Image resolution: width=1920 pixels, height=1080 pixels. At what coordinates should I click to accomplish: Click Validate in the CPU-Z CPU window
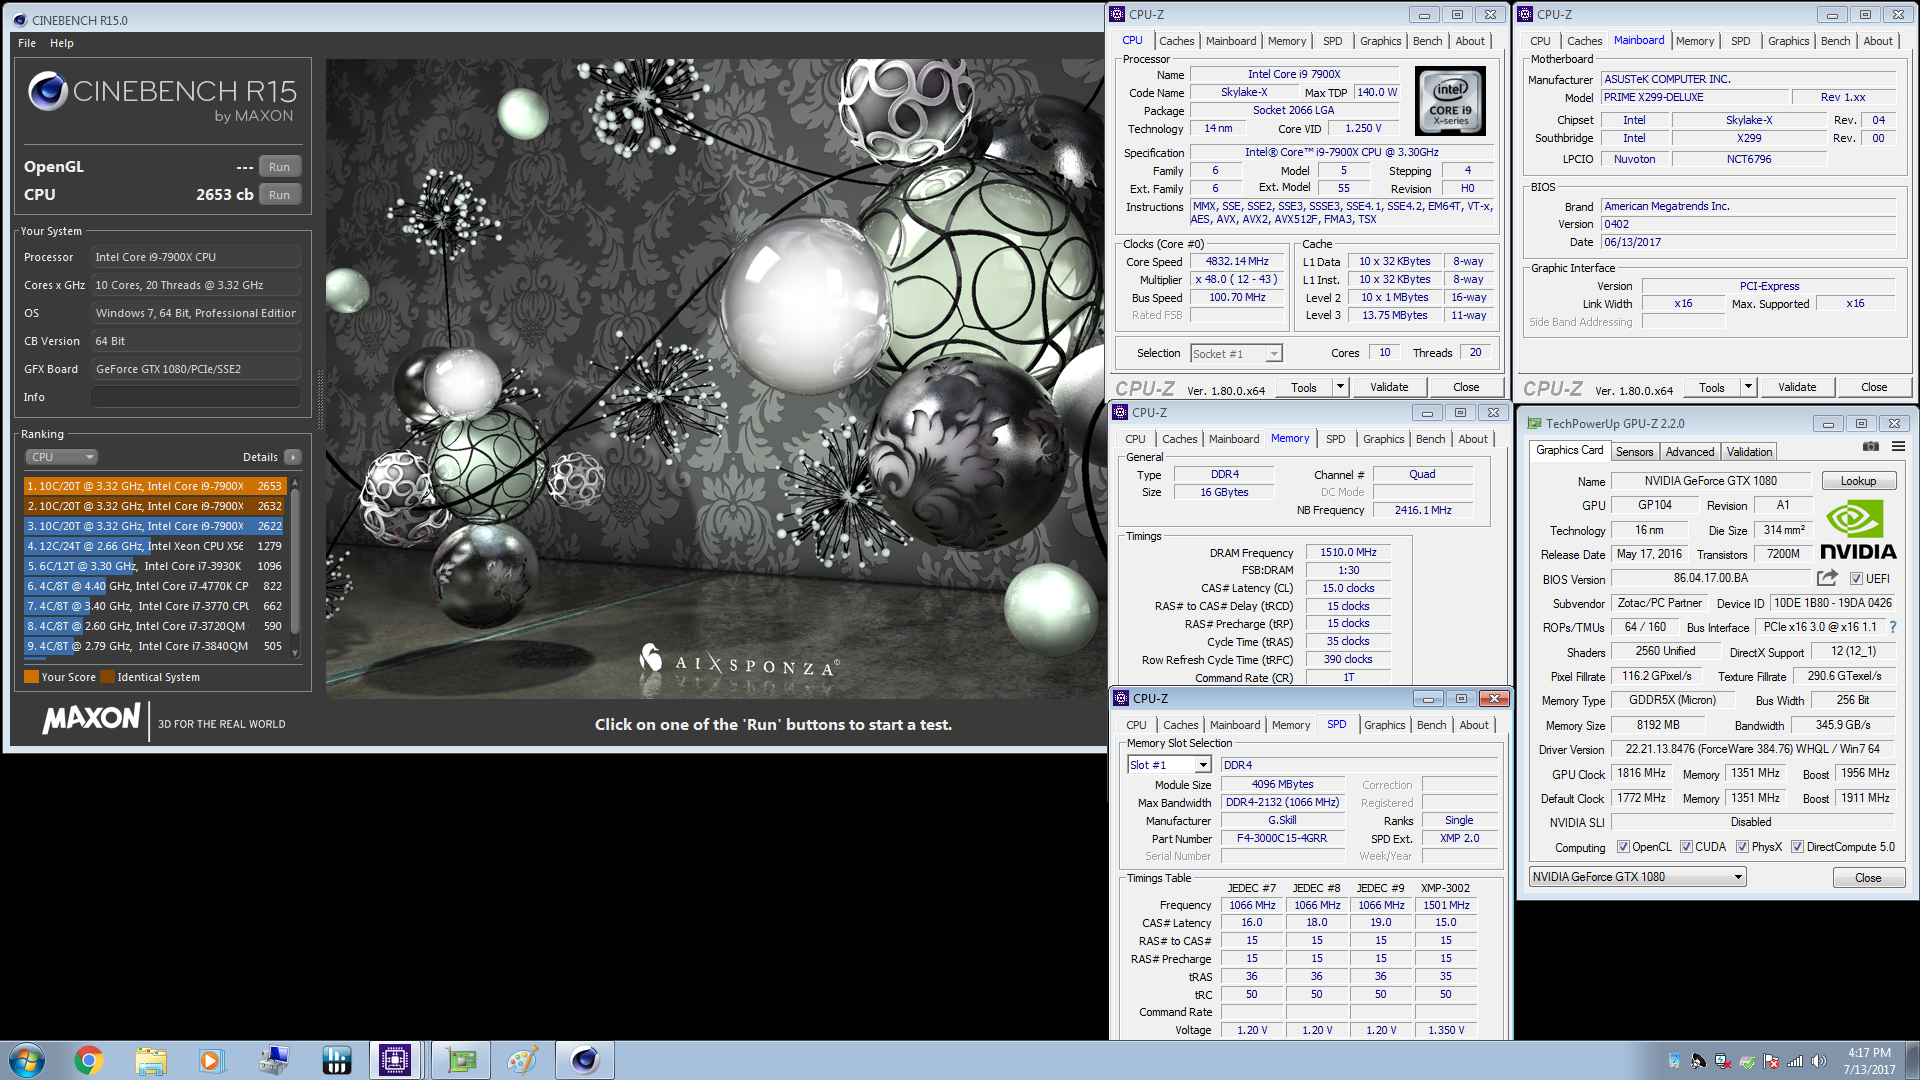point(1388,387)
